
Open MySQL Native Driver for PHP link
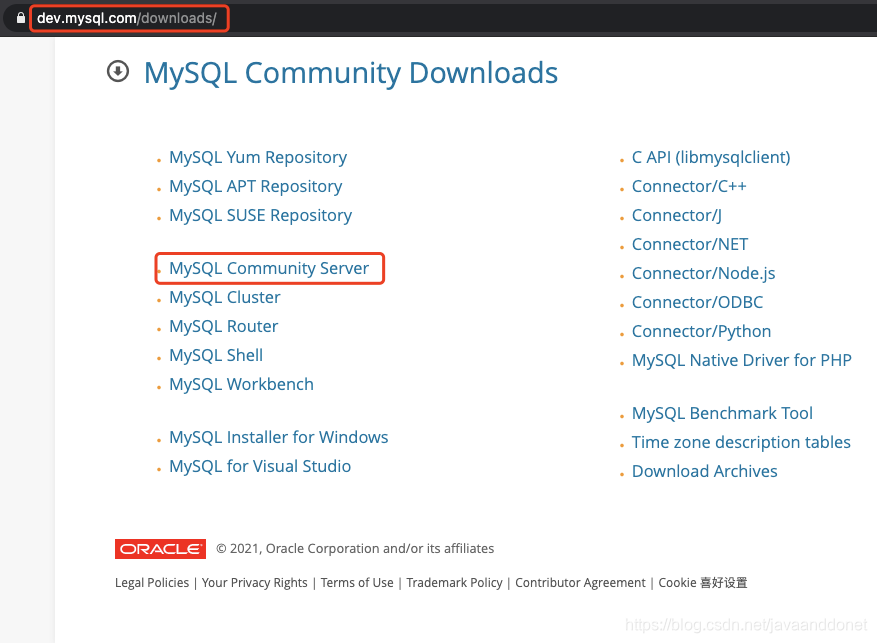(742, 361)
